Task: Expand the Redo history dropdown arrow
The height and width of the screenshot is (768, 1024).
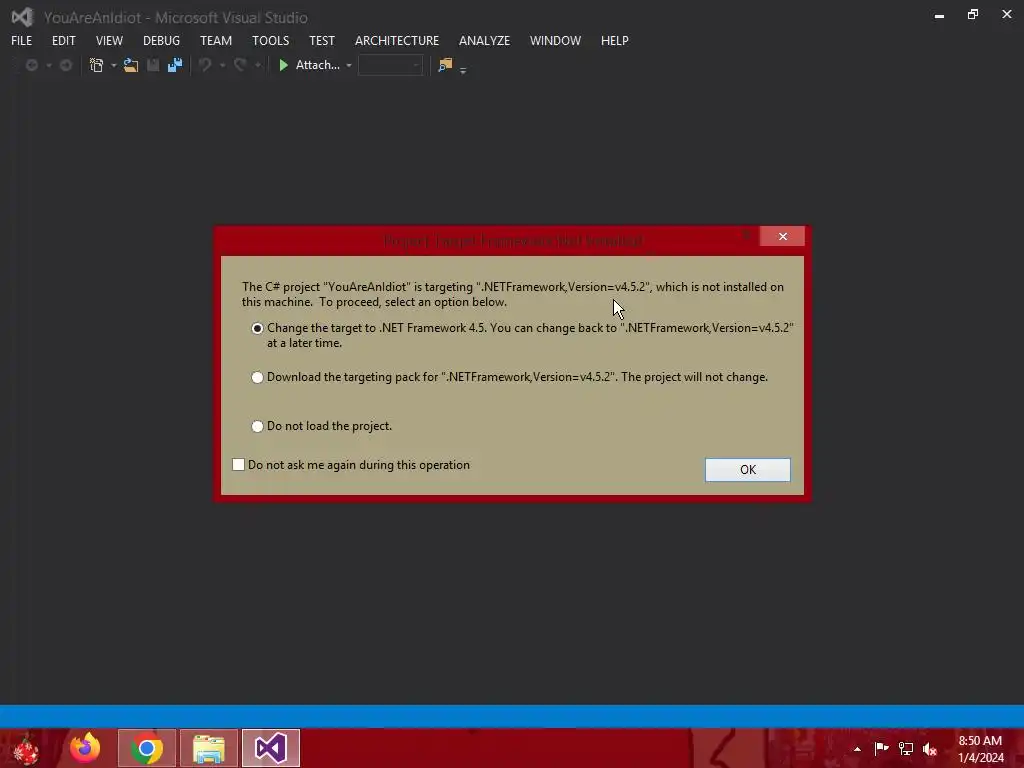Action: pyautogui.click(x=258, y=65)
